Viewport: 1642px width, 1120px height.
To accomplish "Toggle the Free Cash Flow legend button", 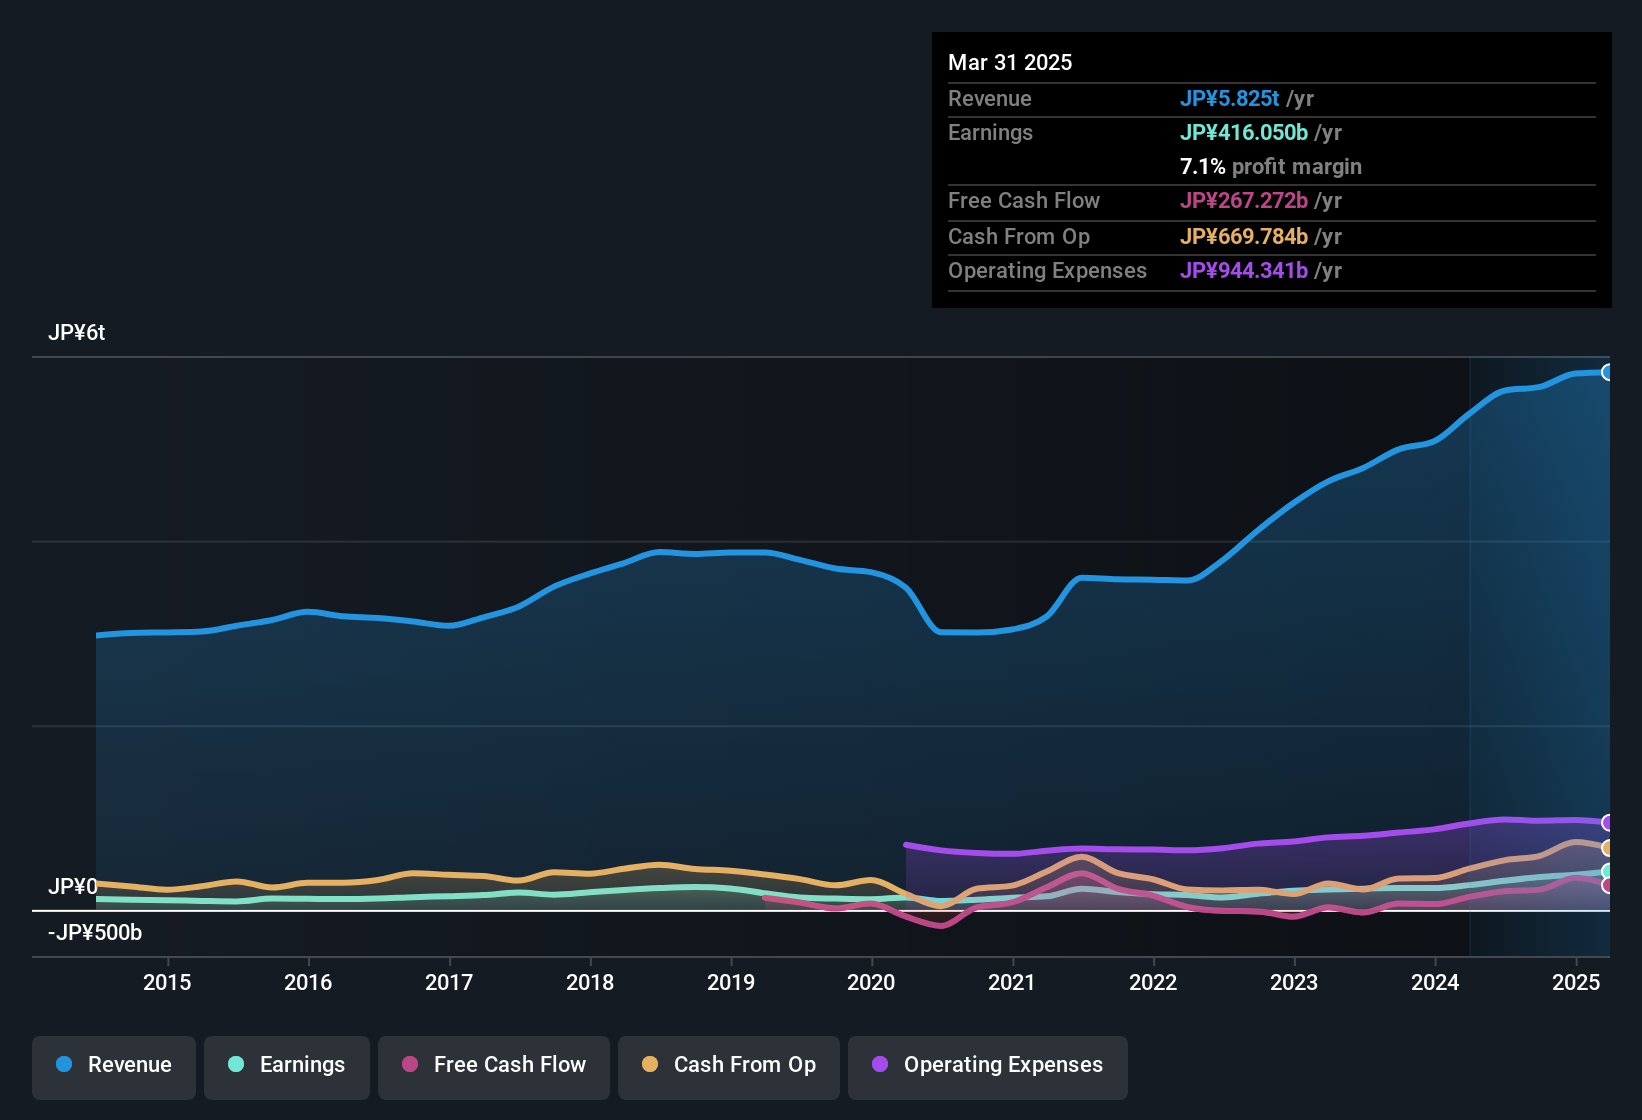I will tap(494, 1067).
